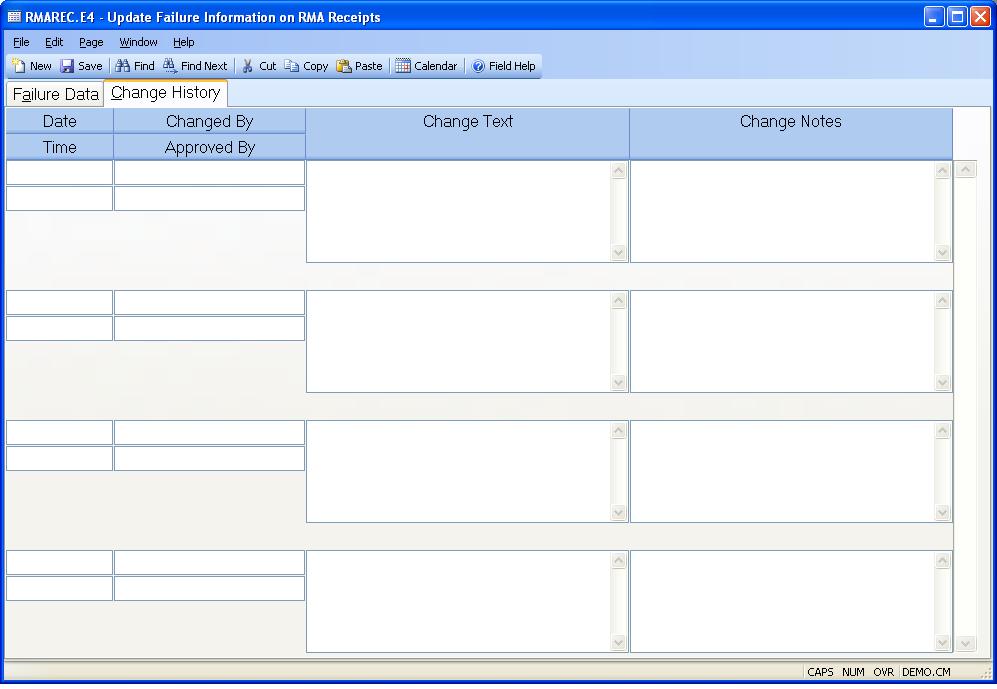Click the New record toolbar icon
This screenshot has height=689, width=997.
coord(20,66)
